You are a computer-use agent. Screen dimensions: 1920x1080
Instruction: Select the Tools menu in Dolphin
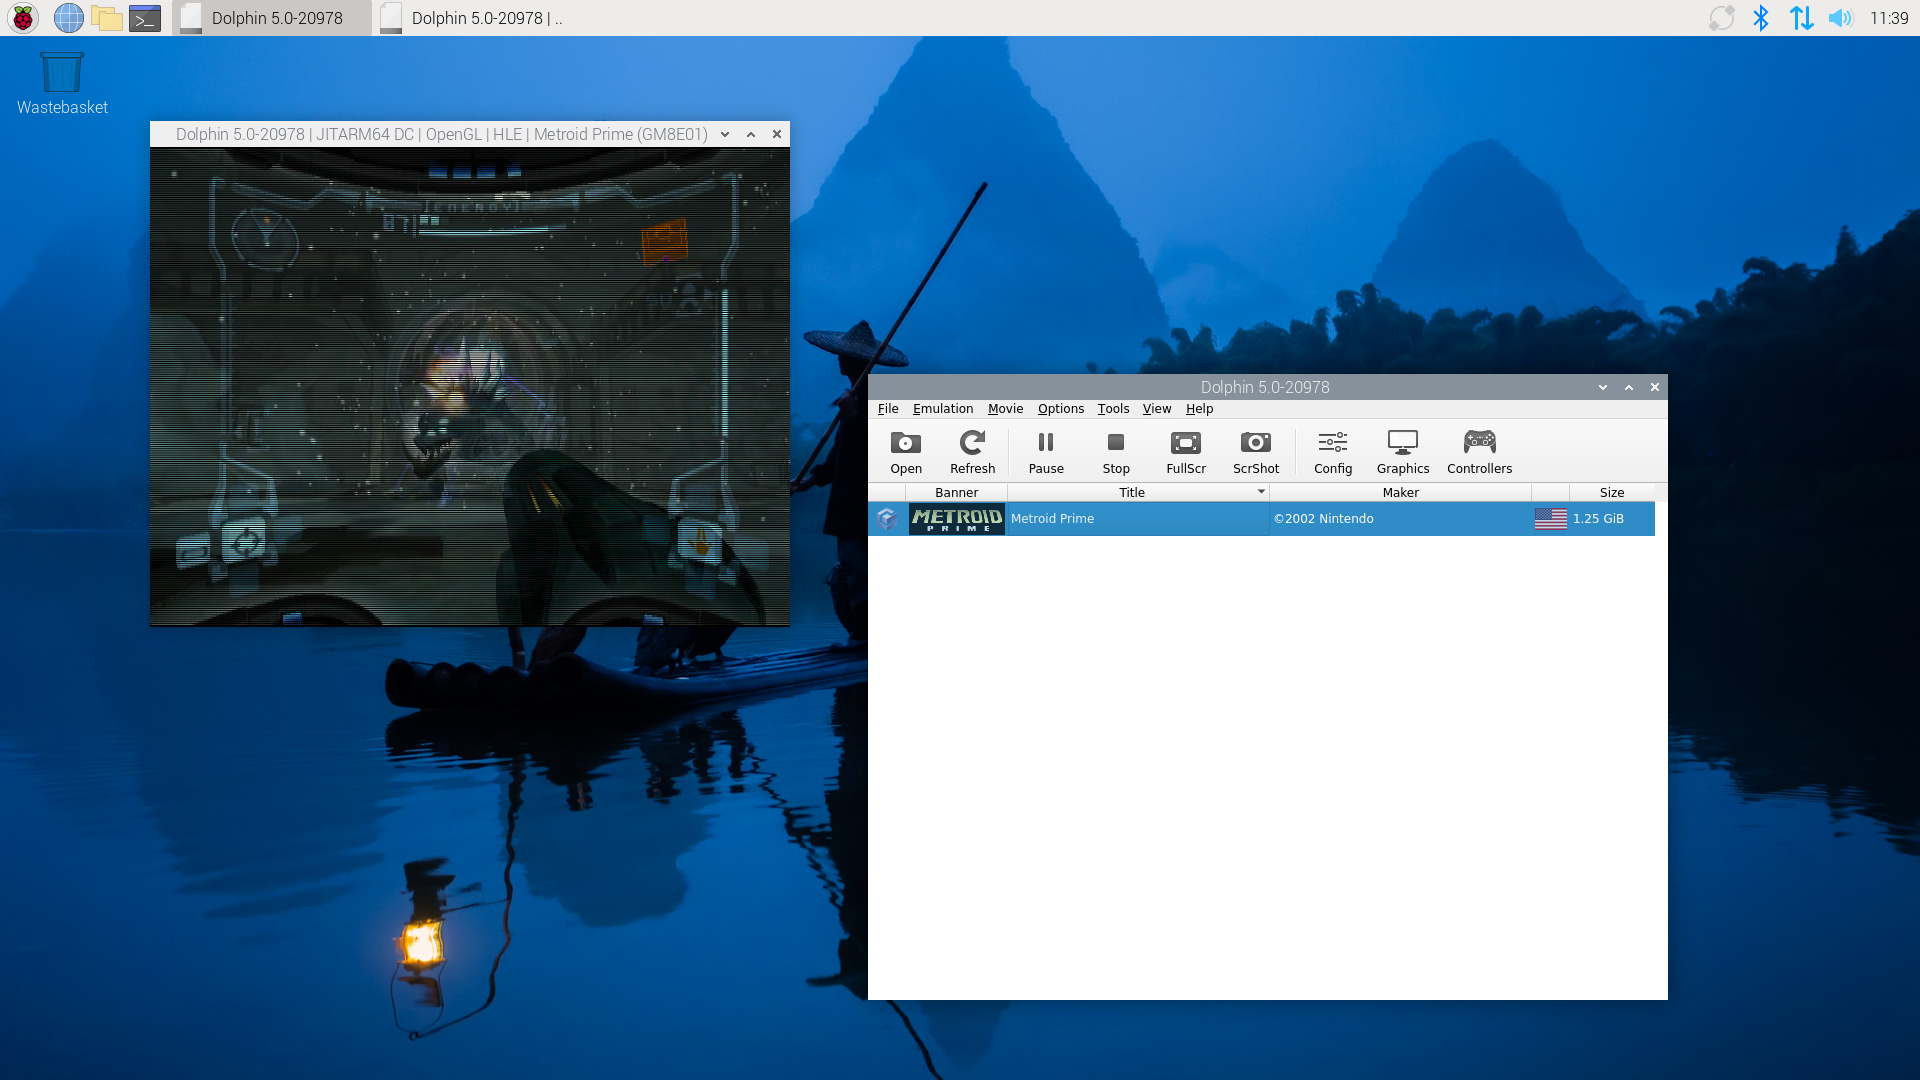point(1112,407)
